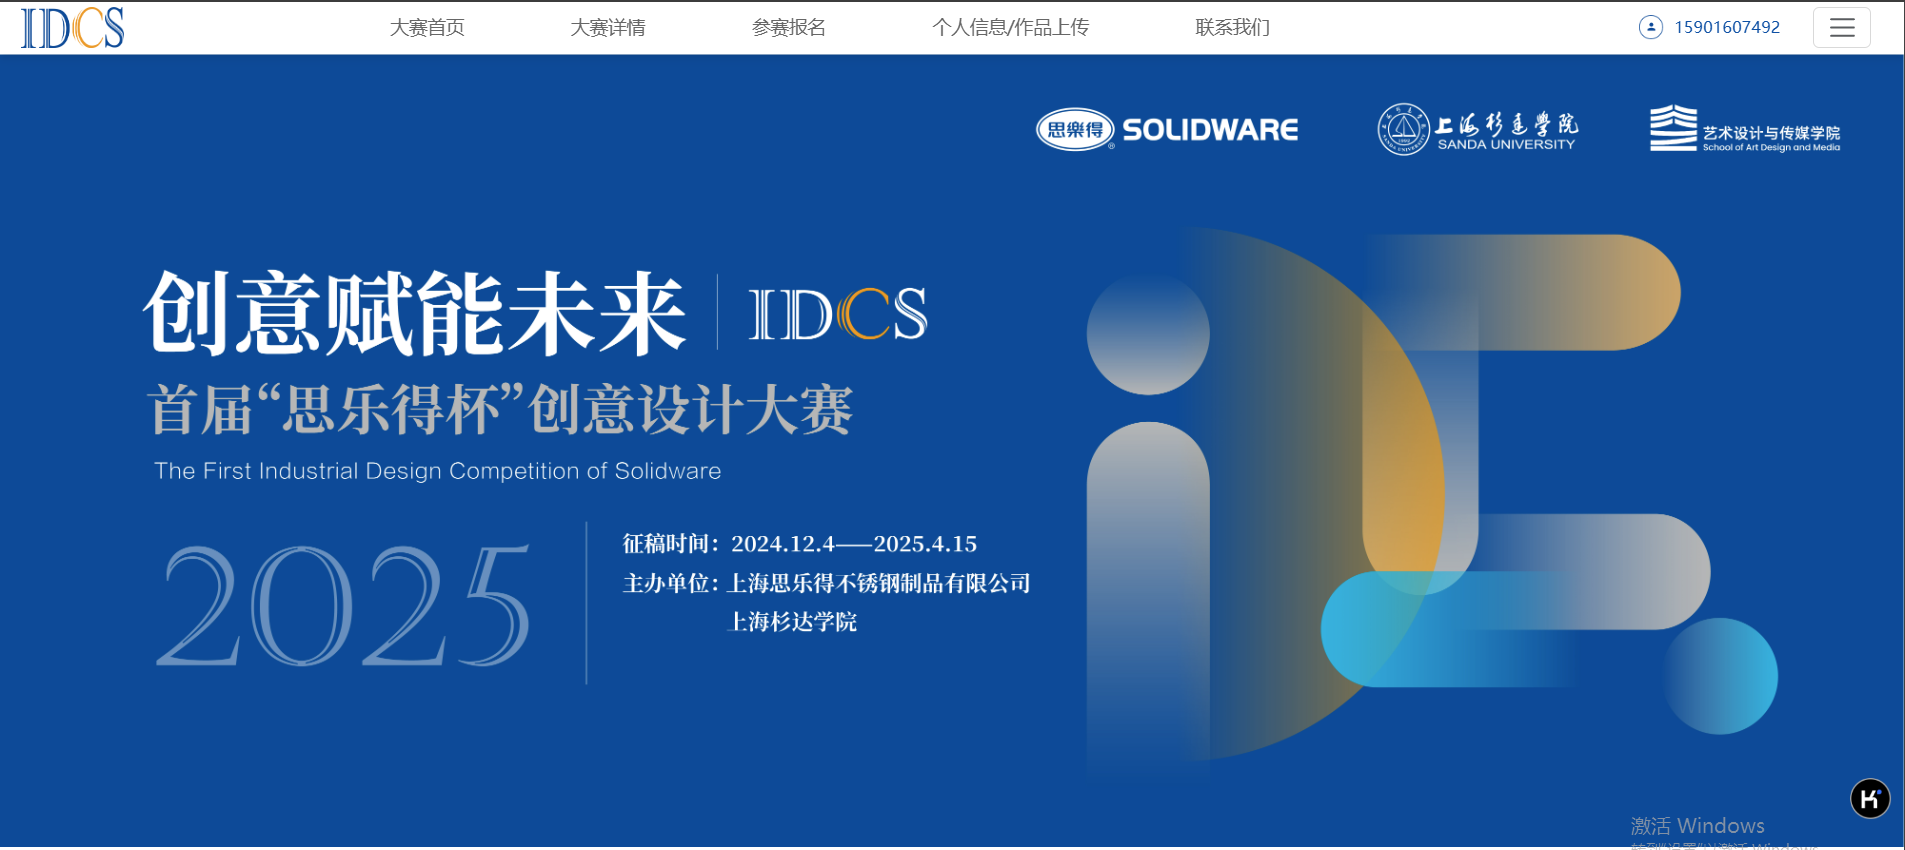Click the IDCS logo in the banner
This screenshot has width=1905, height=850.
pos(838,314)
